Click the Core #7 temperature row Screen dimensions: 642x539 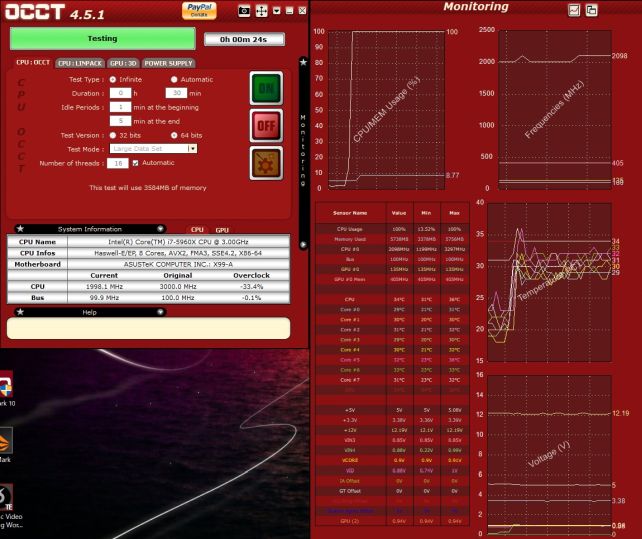392,380
